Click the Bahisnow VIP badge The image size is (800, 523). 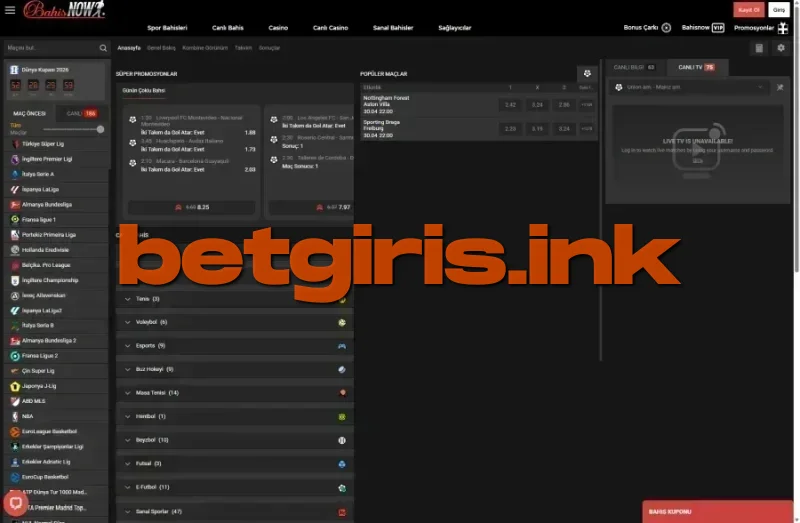[x=718, y=28]
